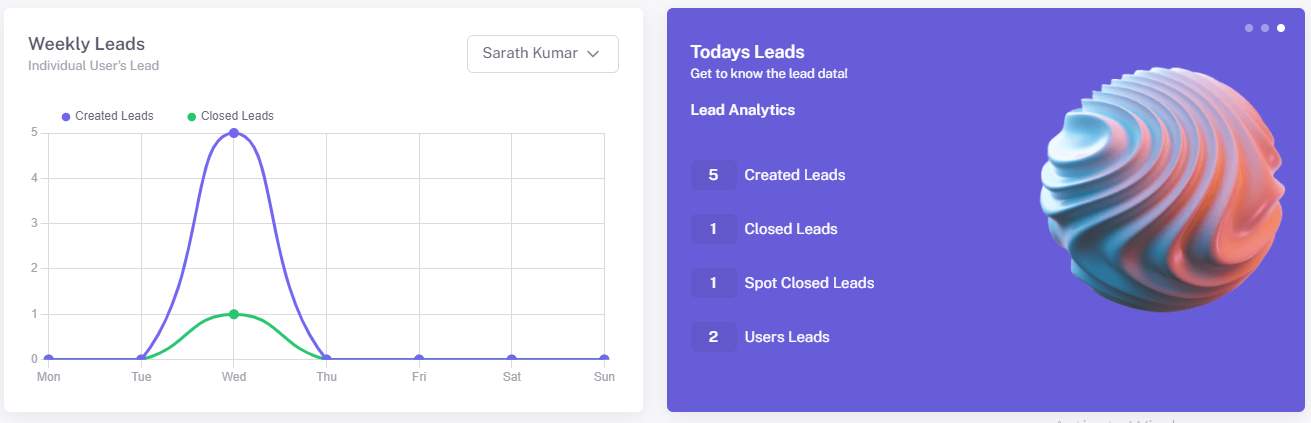Click the Closed Leads count badge
Screen dimensions: 1311x423
[713, 229]
